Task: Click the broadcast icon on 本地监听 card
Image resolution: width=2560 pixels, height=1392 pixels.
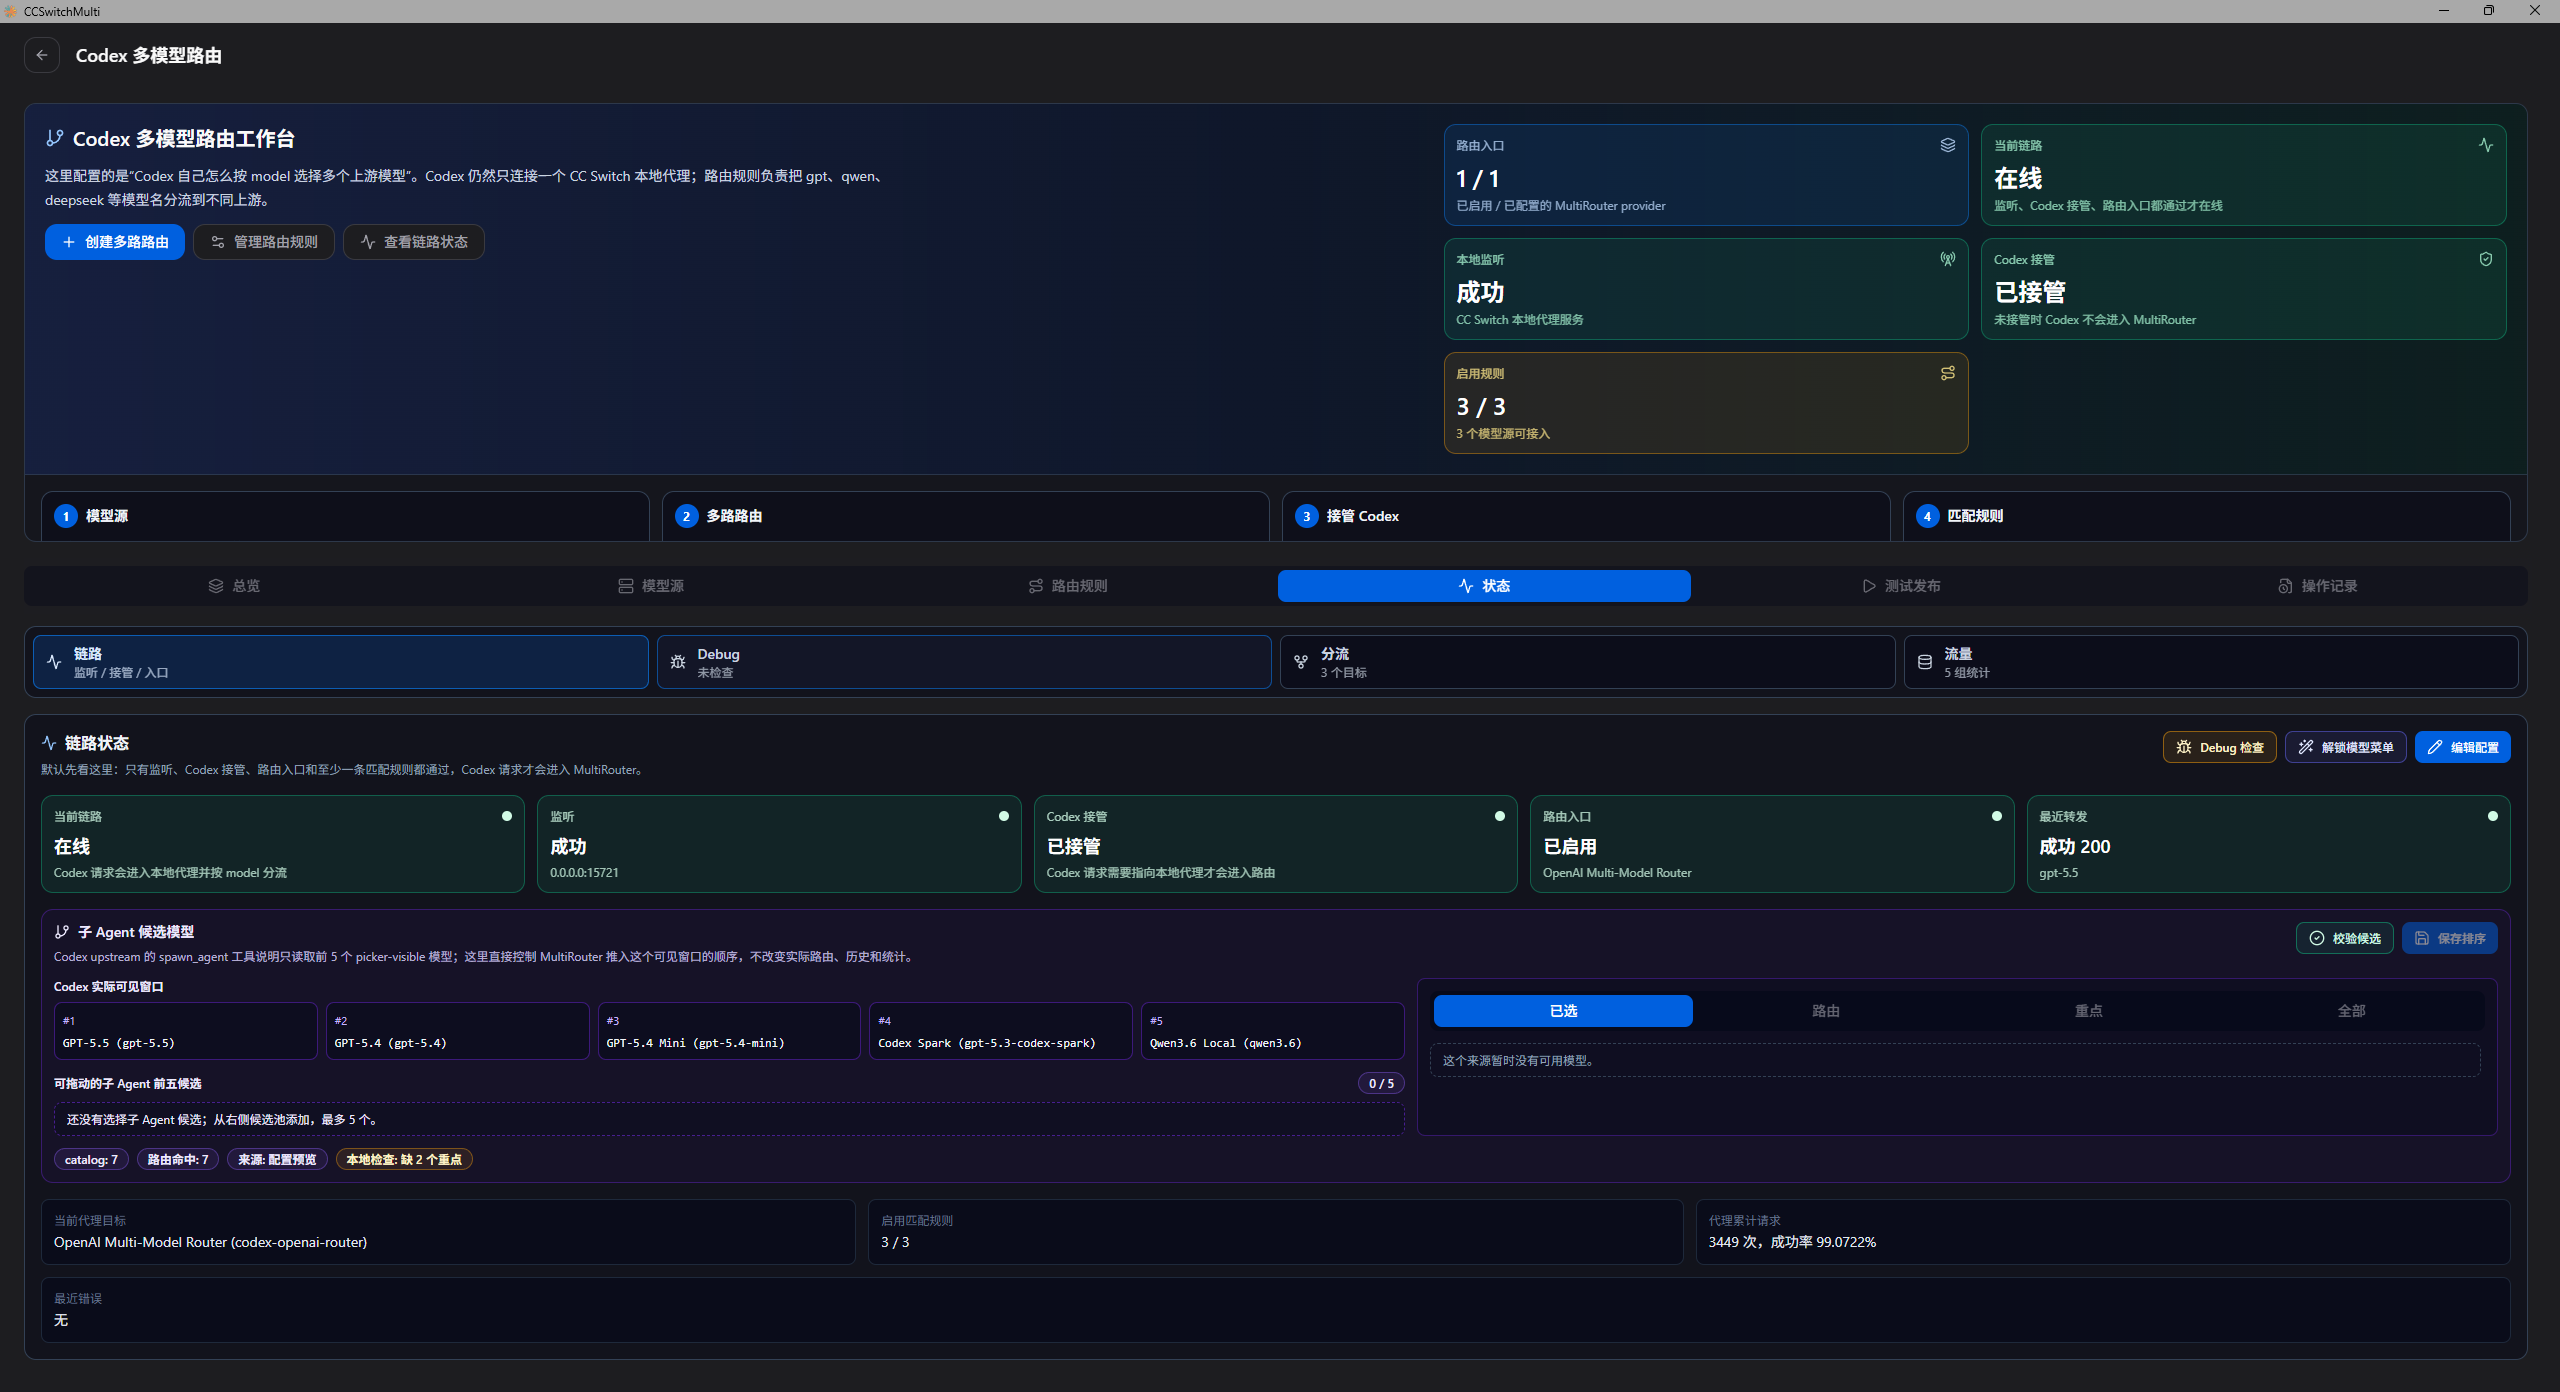Action: [x=1948, y=259]
